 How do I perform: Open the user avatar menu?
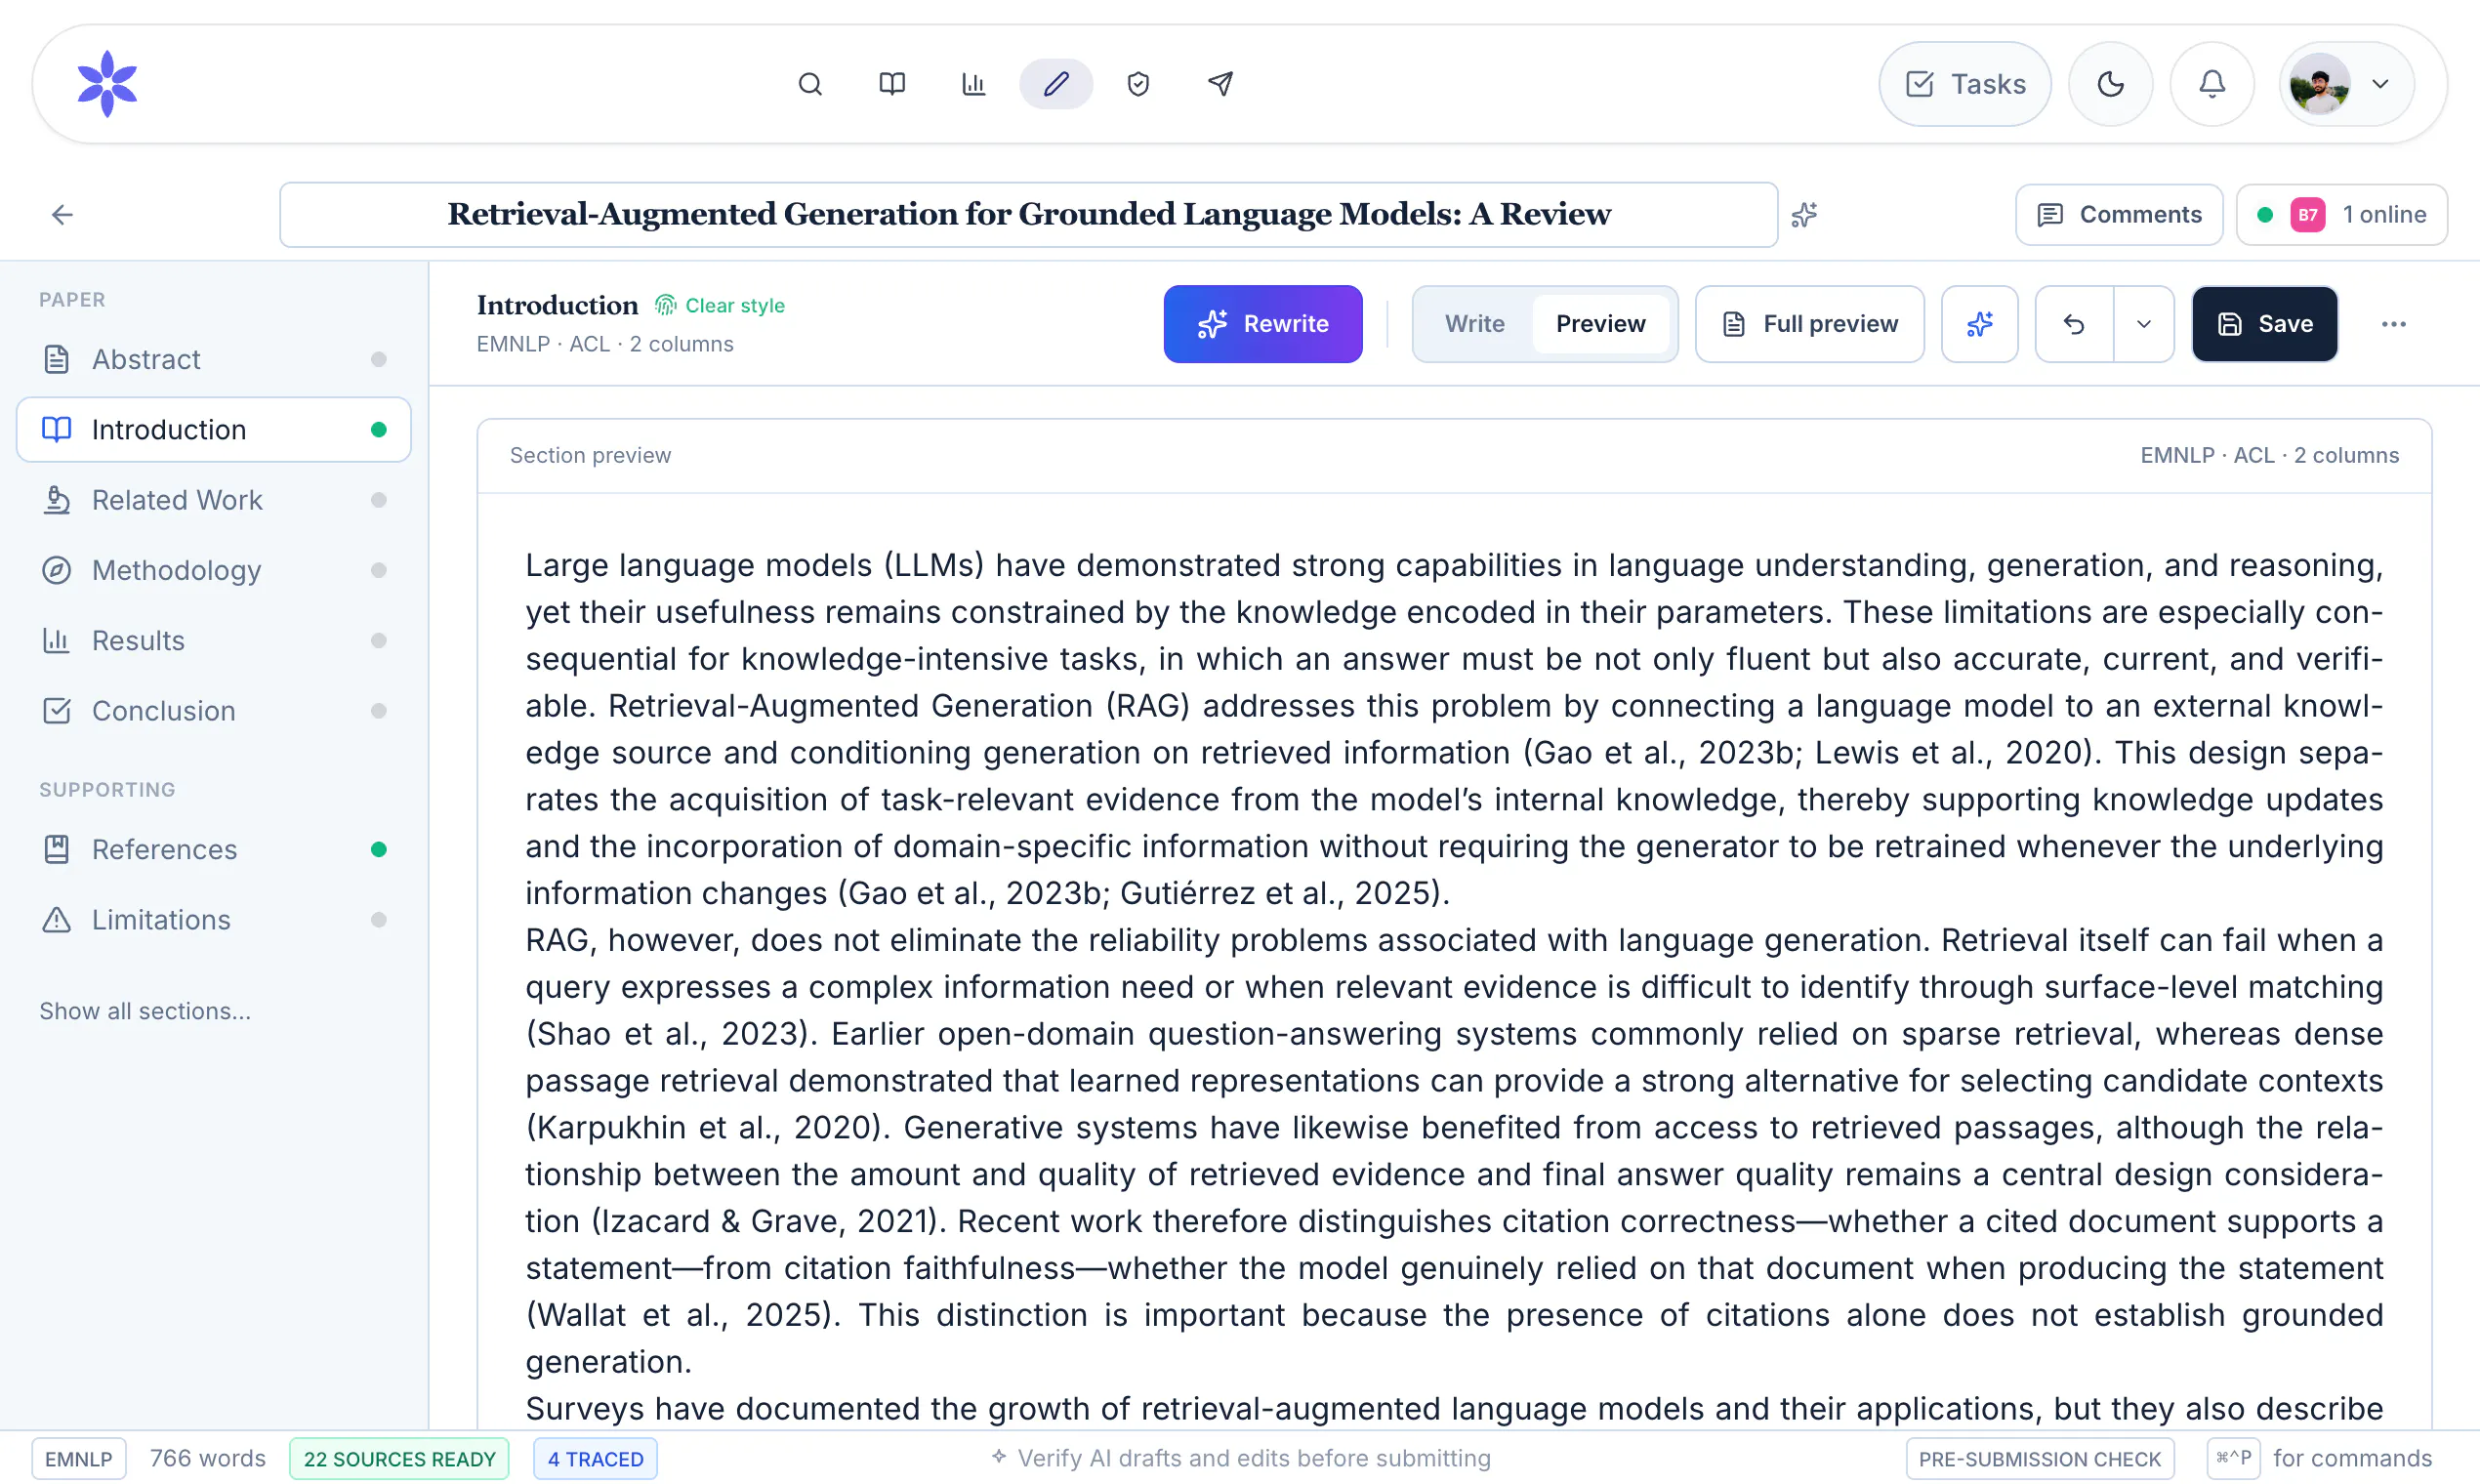coord(2346,84)
